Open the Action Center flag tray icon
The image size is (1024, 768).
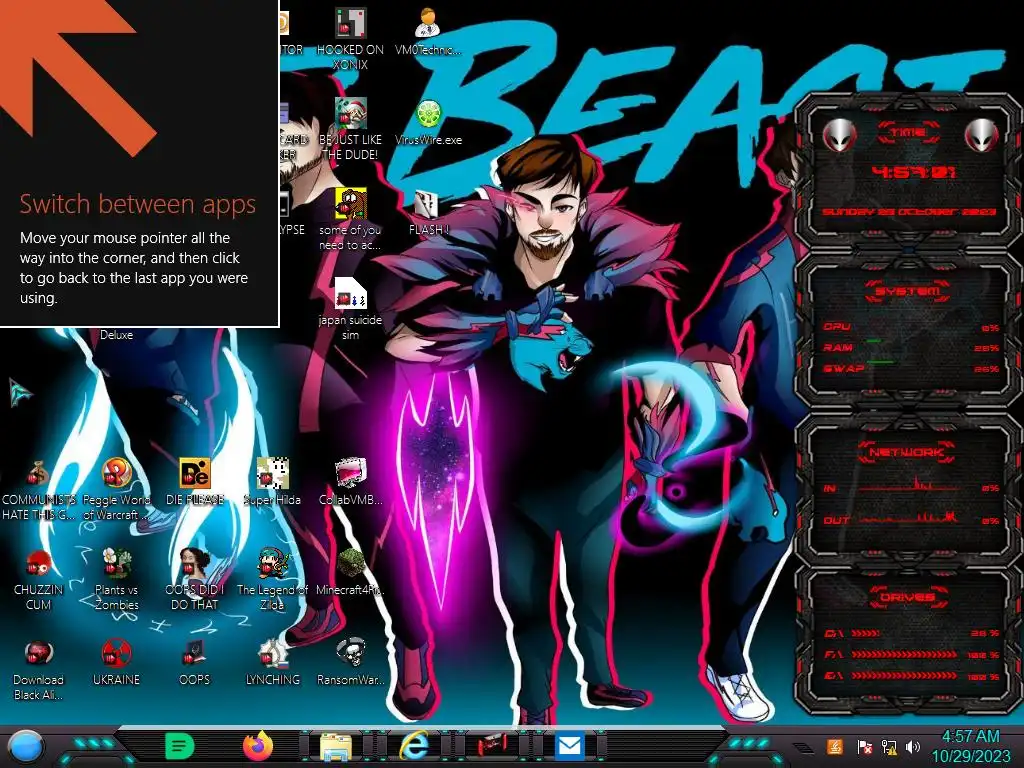point(864,746)
